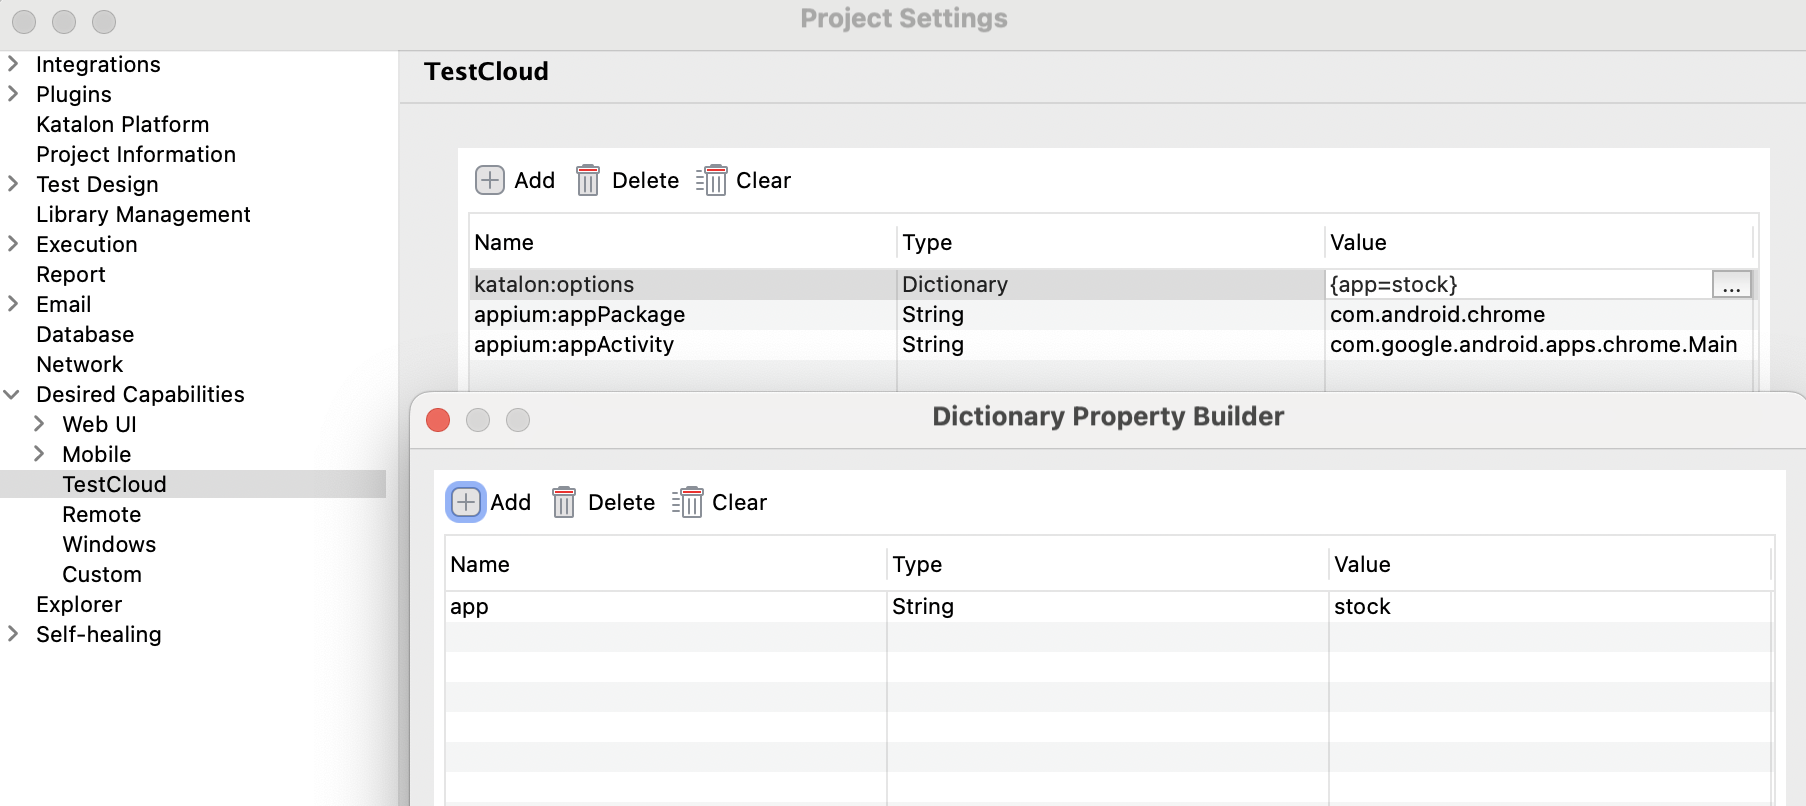Screen dimensions: 1806x806
Task: Open Project Information settings
Action: coord(136,154)
